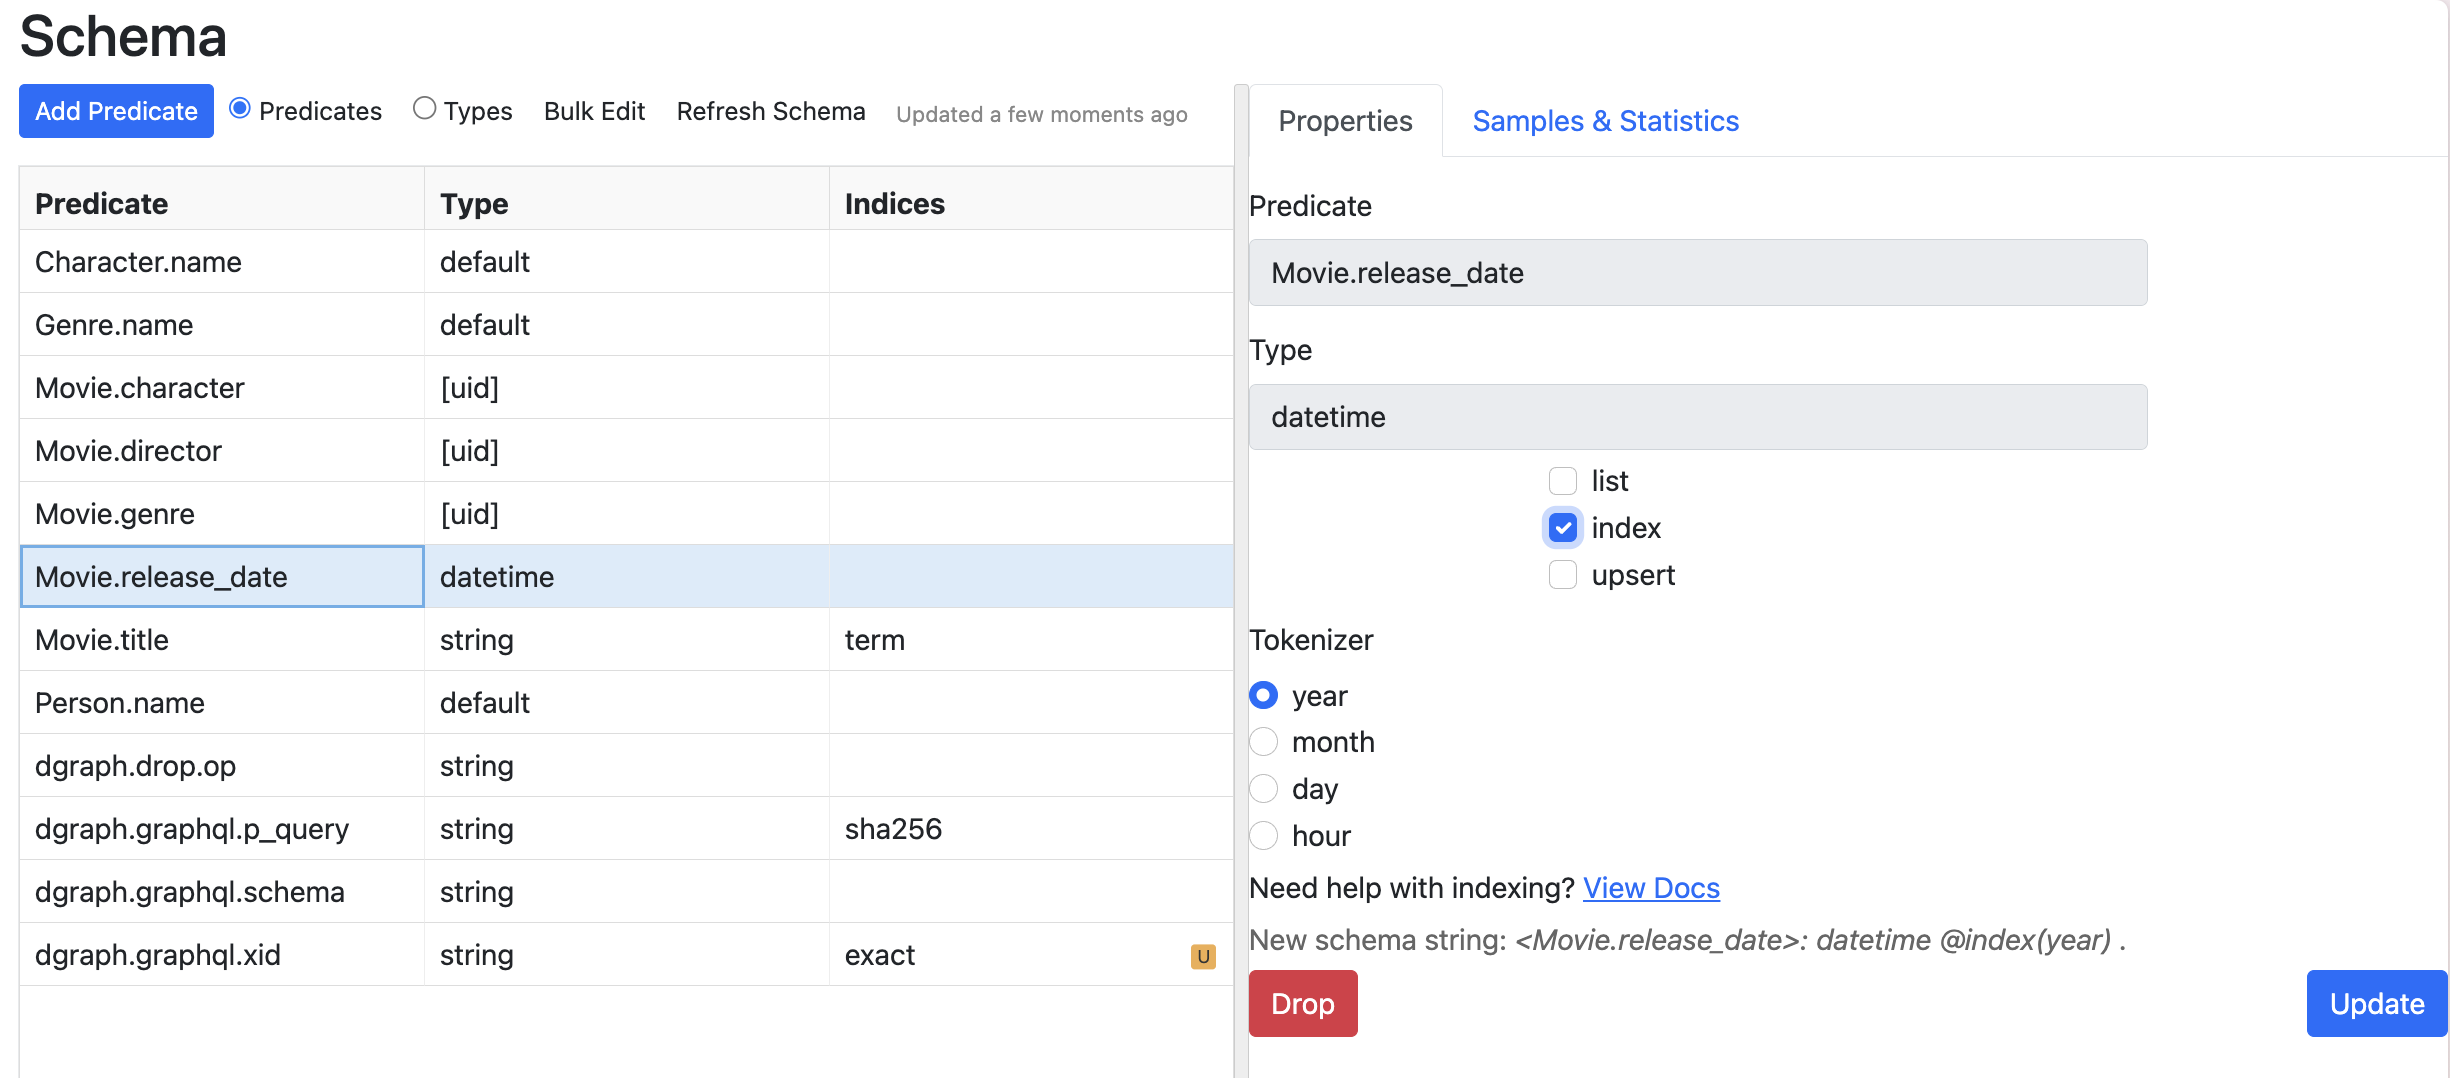Image resolution: width=2450 pixels, height=1078 pixels.
Task: Switch to the Samples & Statistics tab
Action: coord(1604,120)
